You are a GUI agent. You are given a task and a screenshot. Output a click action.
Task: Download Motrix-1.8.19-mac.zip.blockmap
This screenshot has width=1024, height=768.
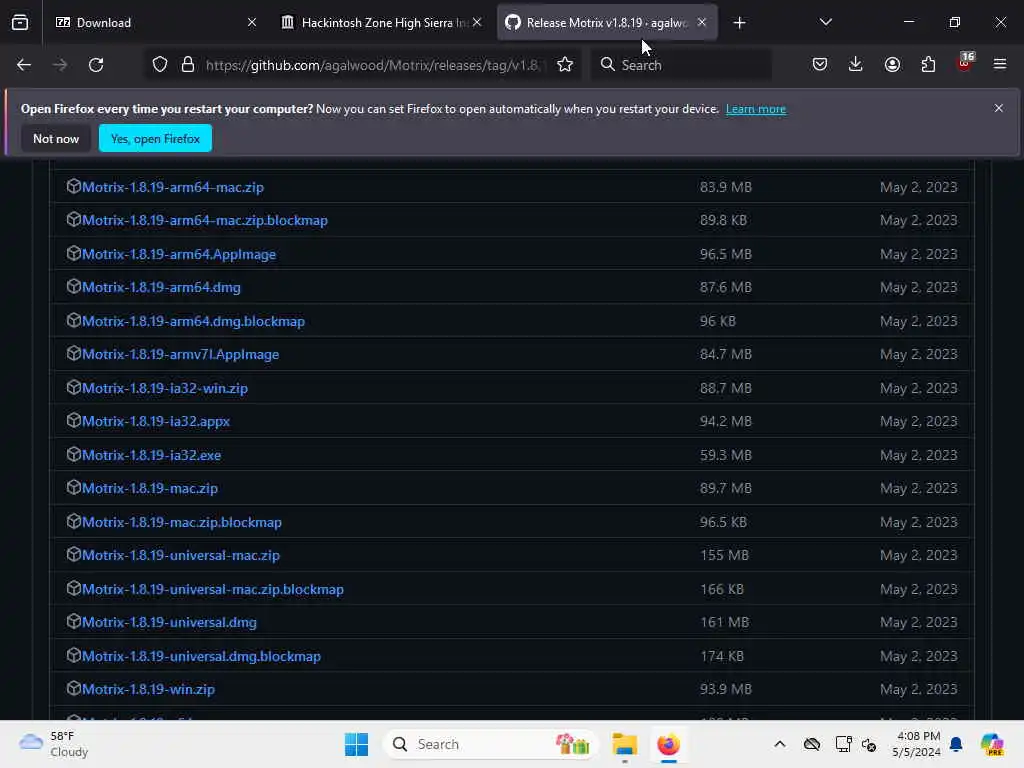182,522
